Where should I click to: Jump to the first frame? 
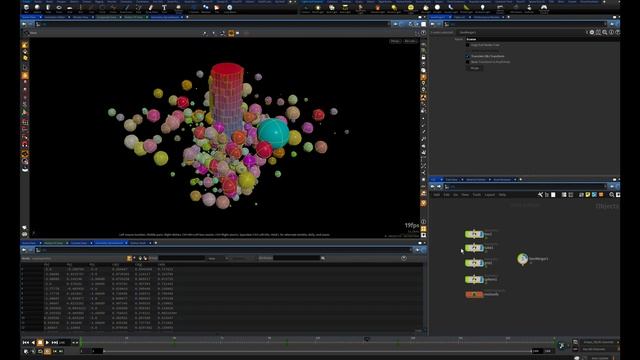tap(26, 342)
